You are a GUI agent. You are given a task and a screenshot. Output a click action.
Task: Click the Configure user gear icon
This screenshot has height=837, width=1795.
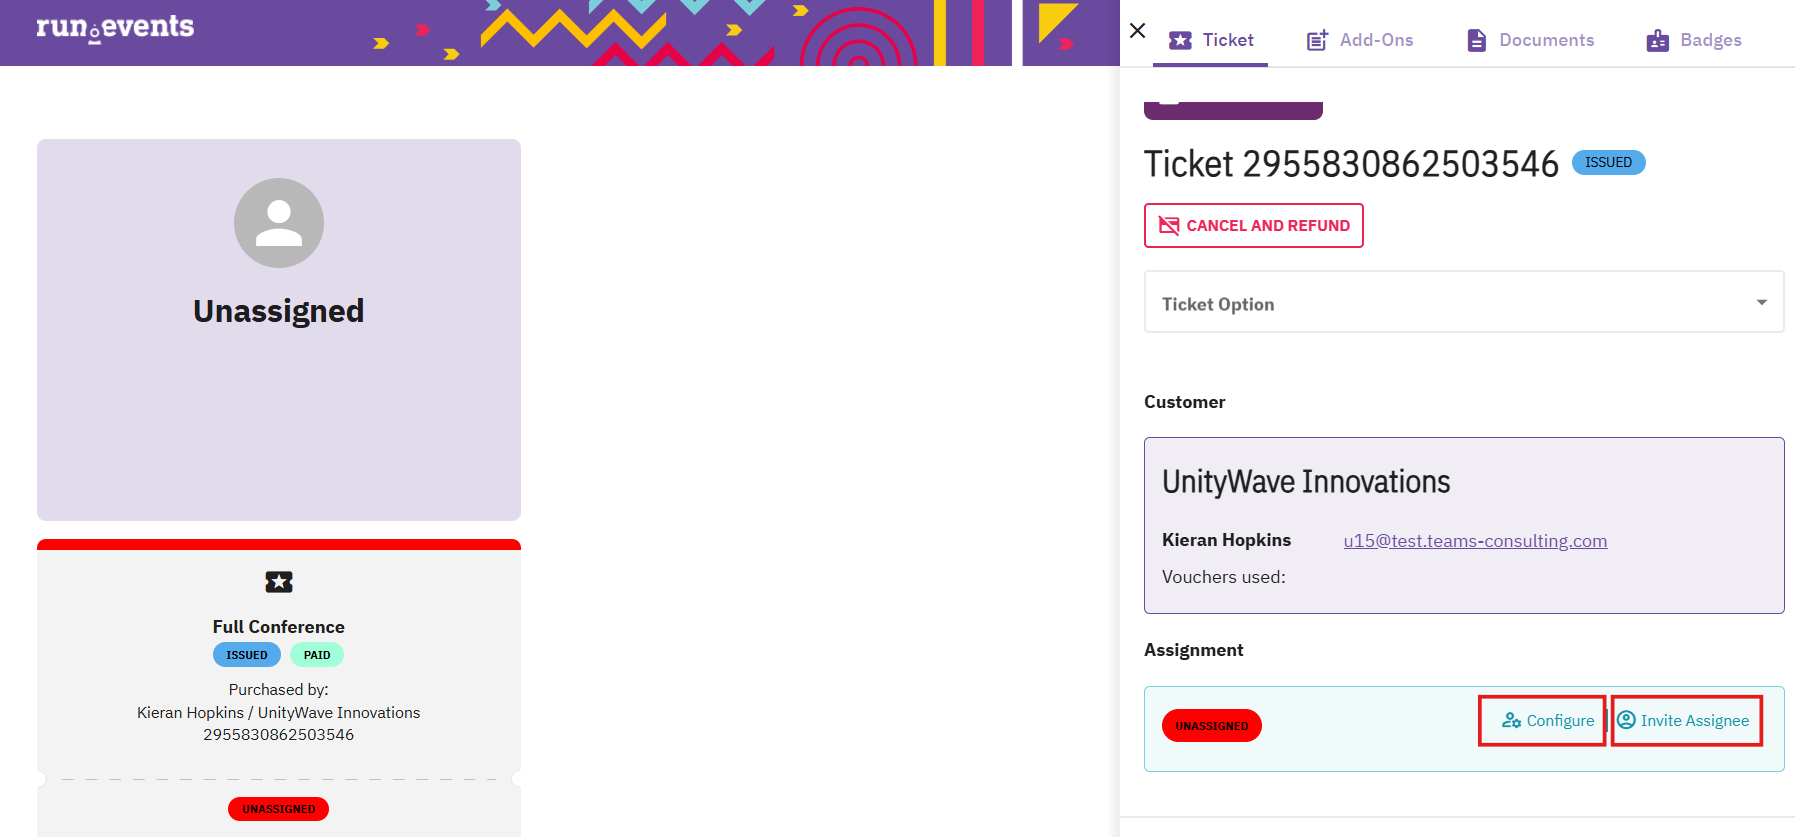1511,720
